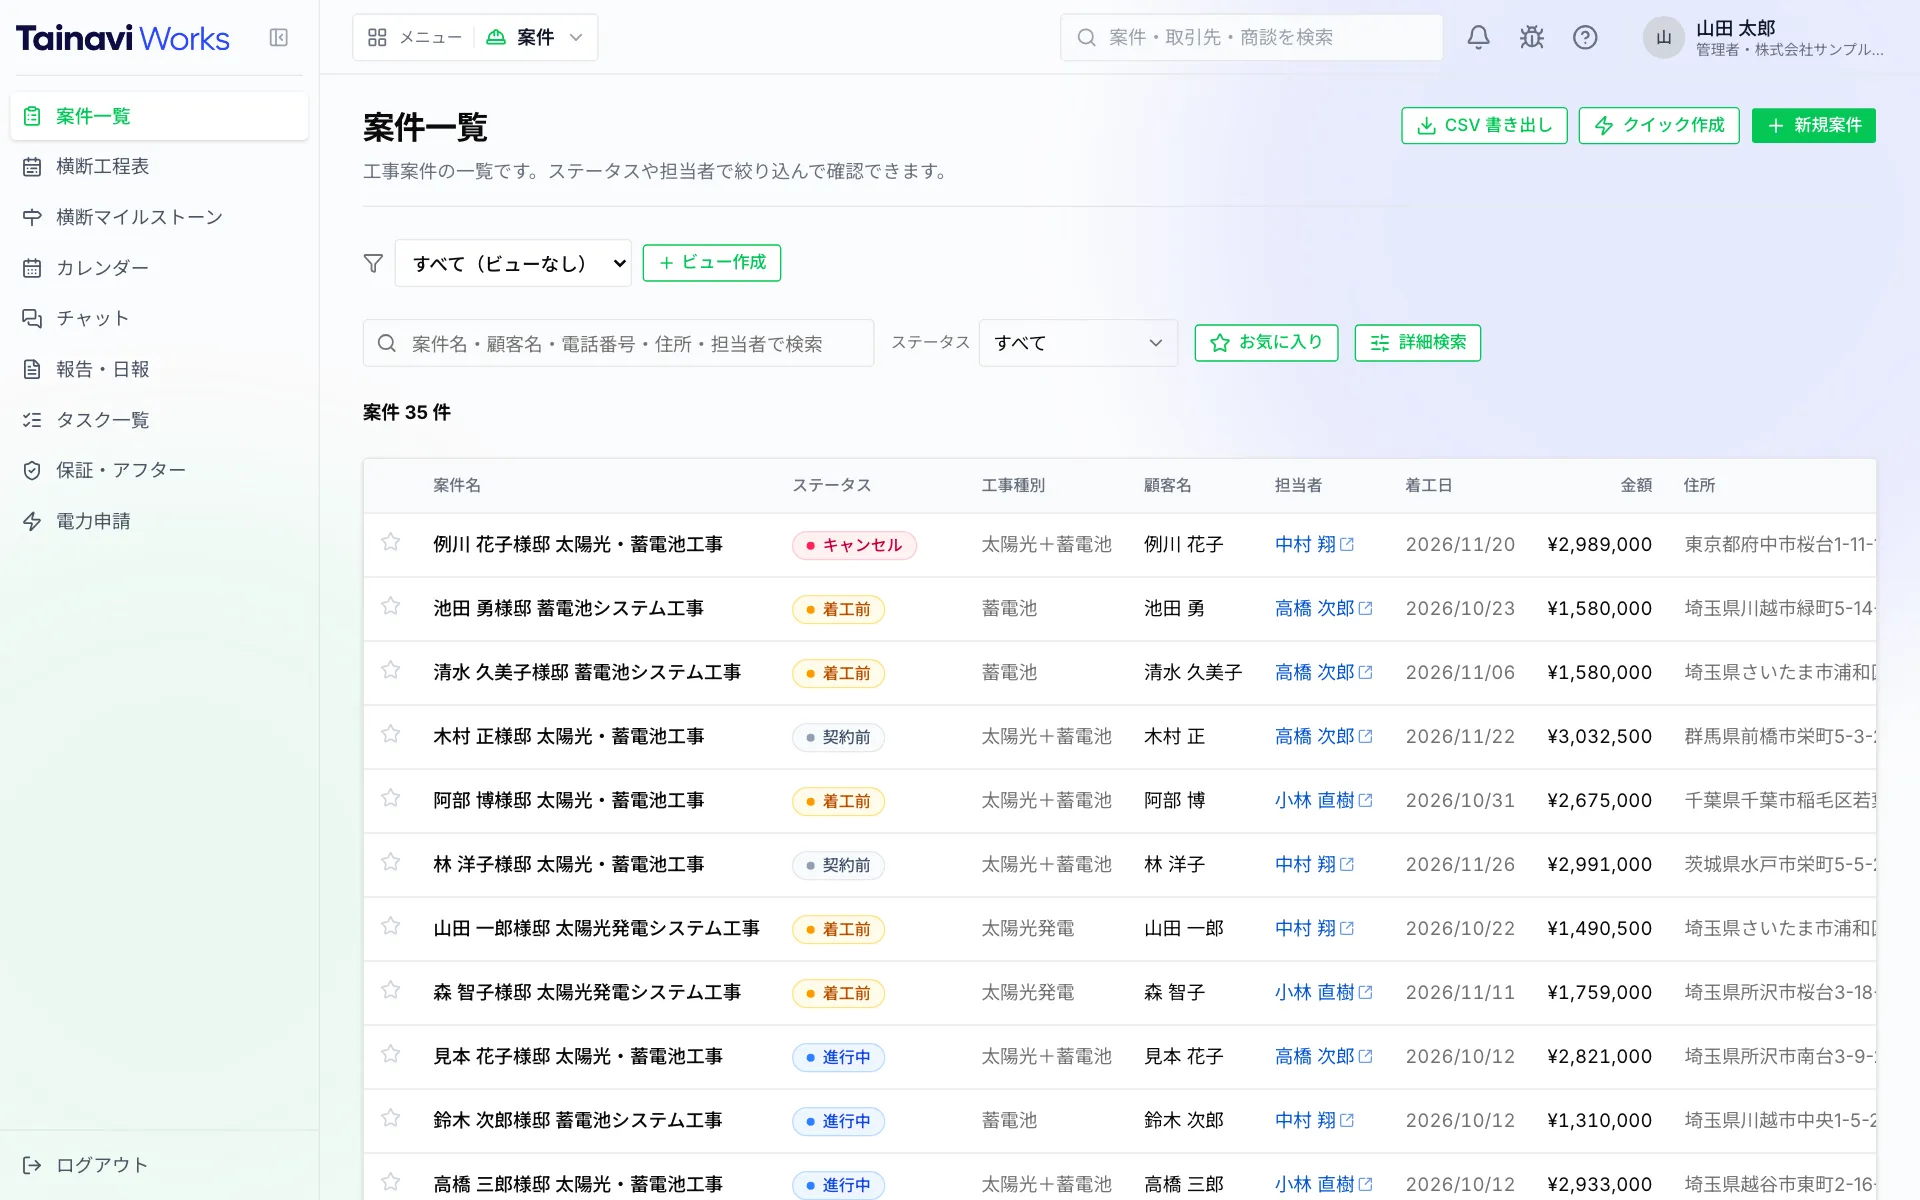Image resolution: width=1920 pixels, height=1200 pixels.
Task: Focus the 案件名・顧客名 list search field
Action: [x=618, y=343]
